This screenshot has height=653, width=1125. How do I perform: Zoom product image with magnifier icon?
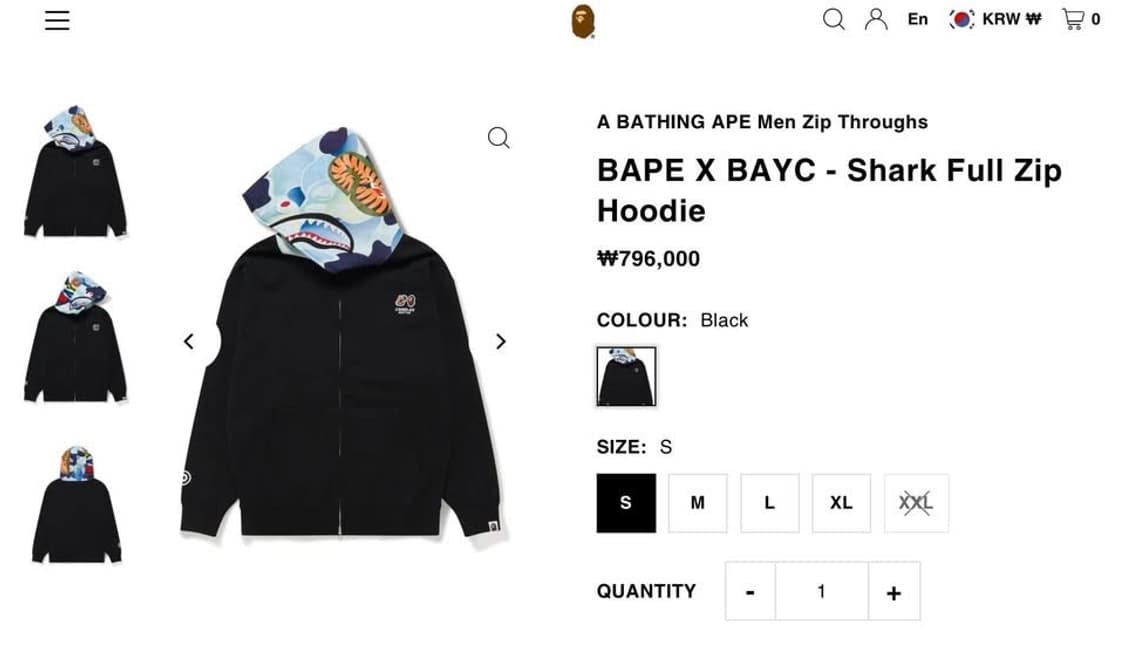point(499,138)
